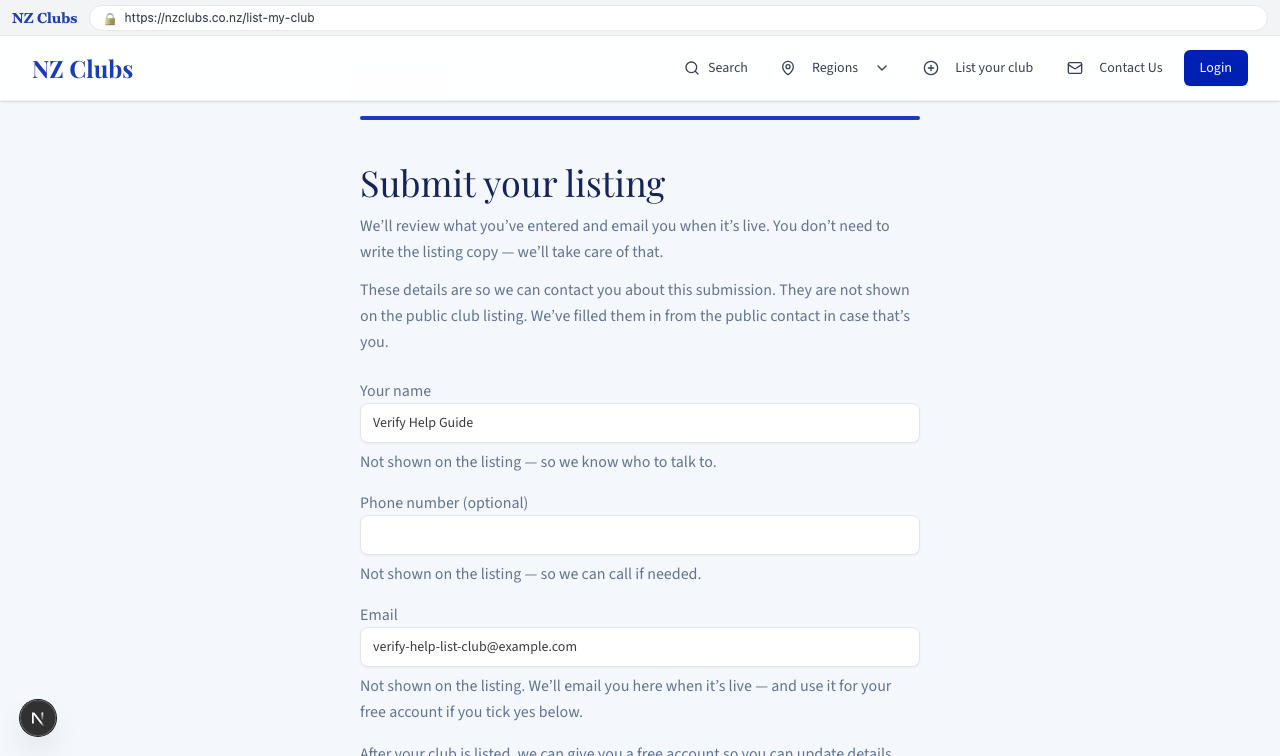Click the Contact Us envelope icon
The width and height of the screenshot is (1280, 756).
click(x=1075, y=68)
